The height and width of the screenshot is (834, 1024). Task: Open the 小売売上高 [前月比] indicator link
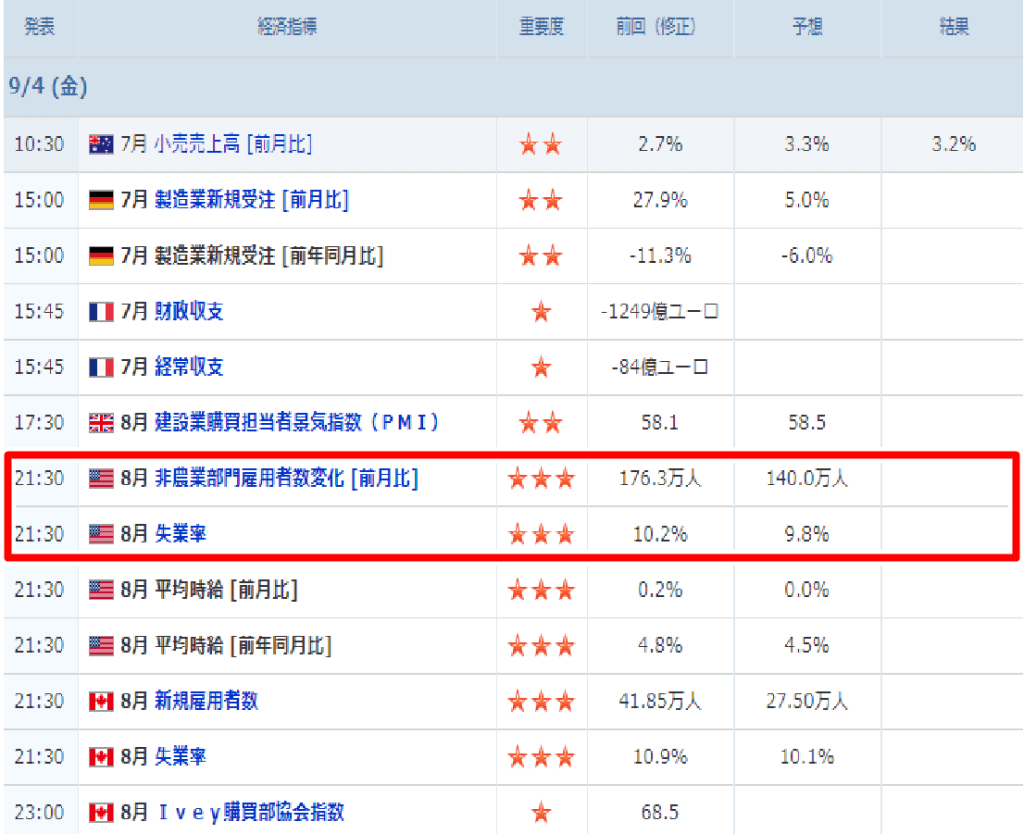[233, 144]
